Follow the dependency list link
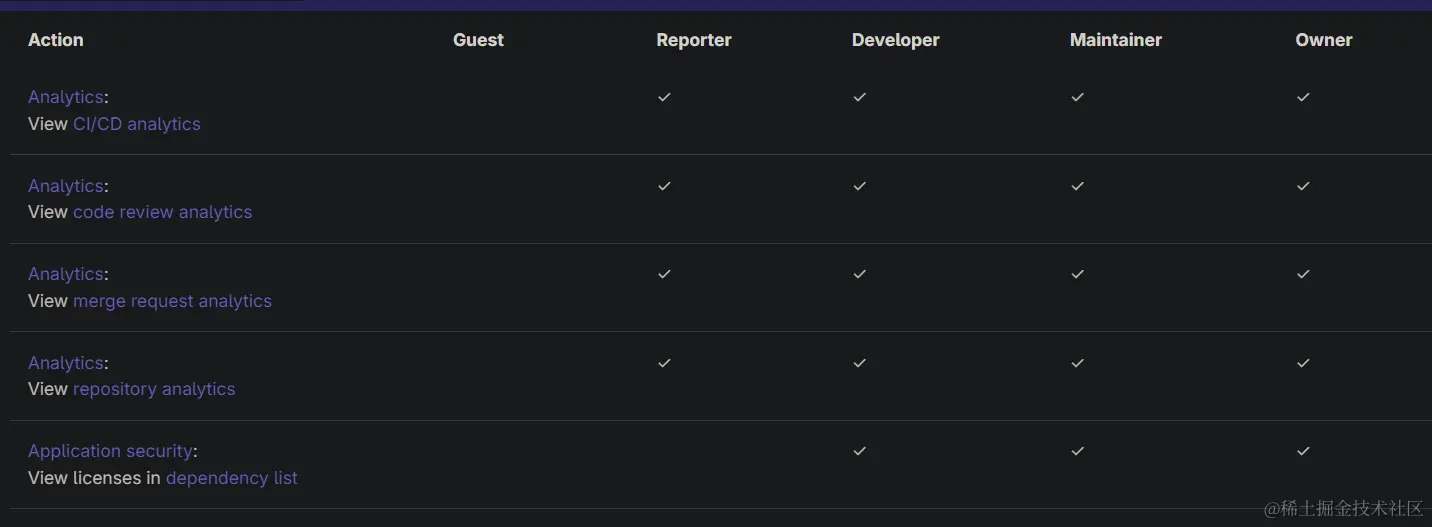The image size is (1432, 527). [232, 478]
